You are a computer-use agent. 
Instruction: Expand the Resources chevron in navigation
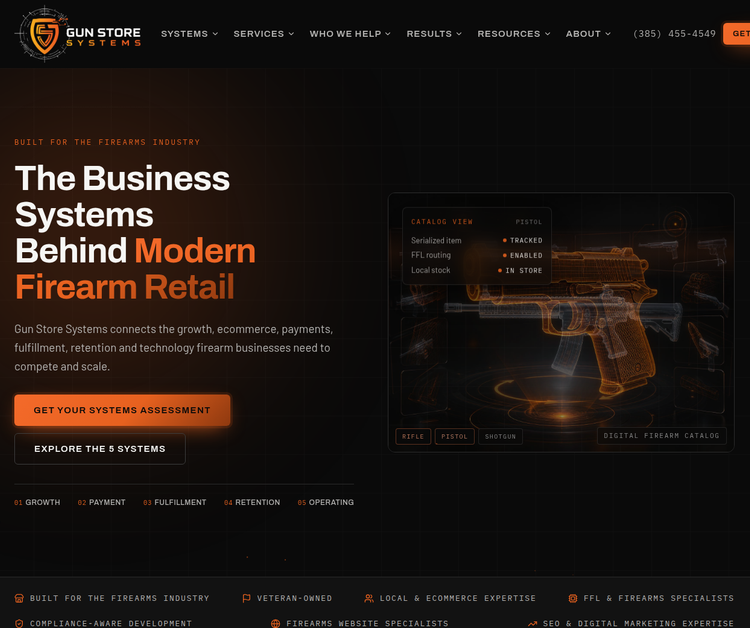(x=548, y=34)
